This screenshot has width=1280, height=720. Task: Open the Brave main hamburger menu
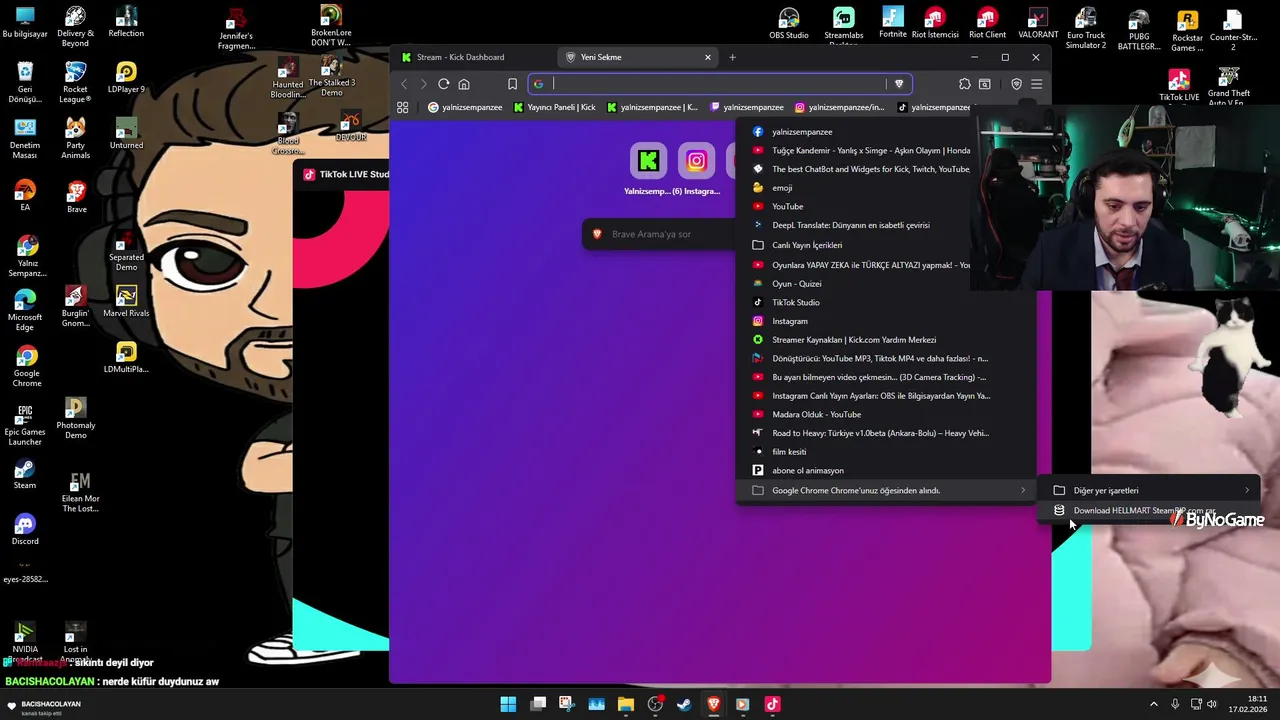pyautogui.click(x=1037, y=84)
